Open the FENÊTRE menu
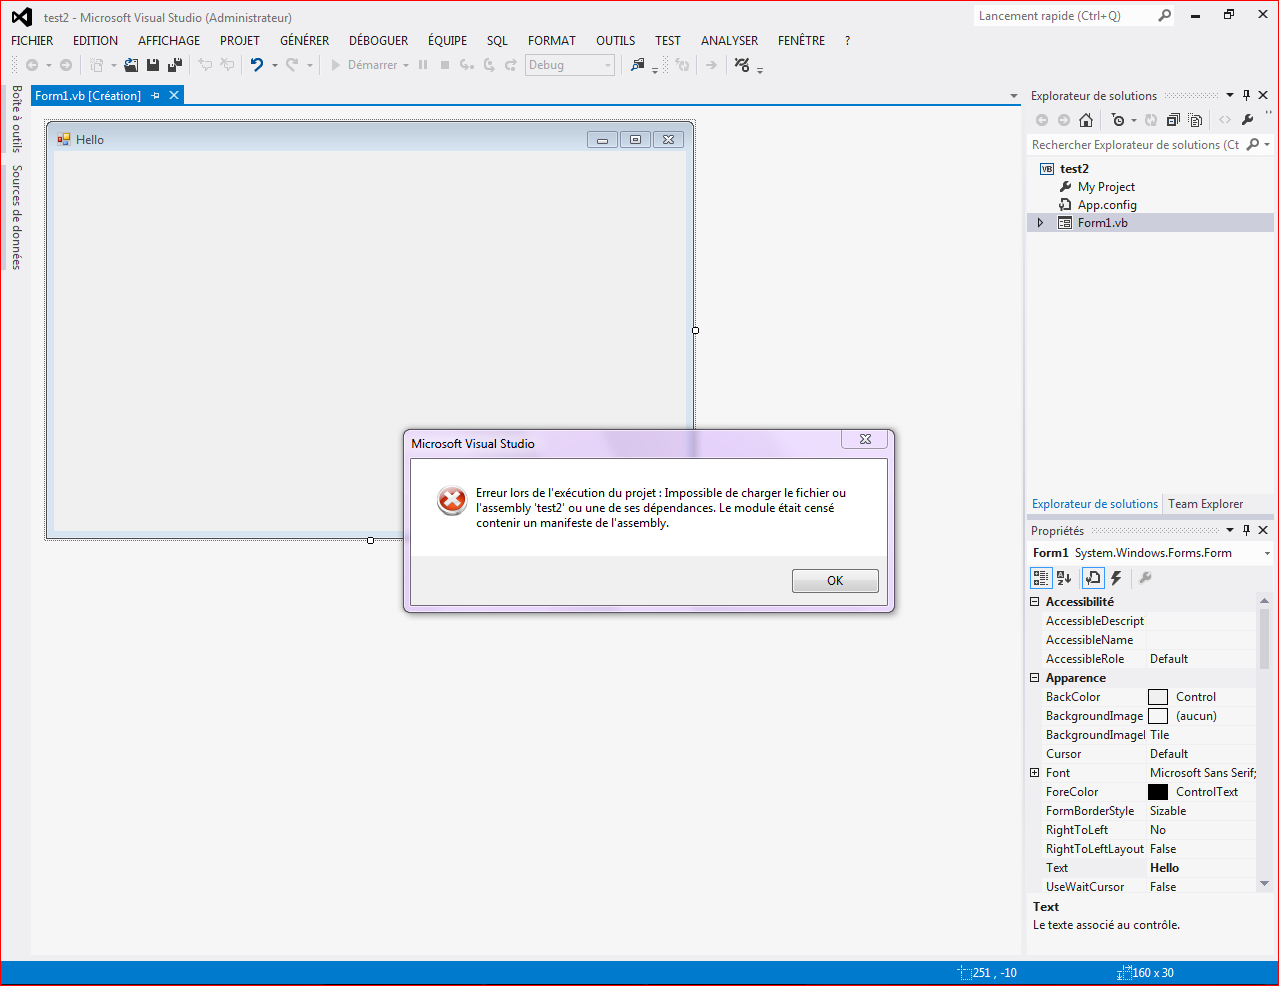This screenshot has width=1279, height=986. [x=802, y=41]
